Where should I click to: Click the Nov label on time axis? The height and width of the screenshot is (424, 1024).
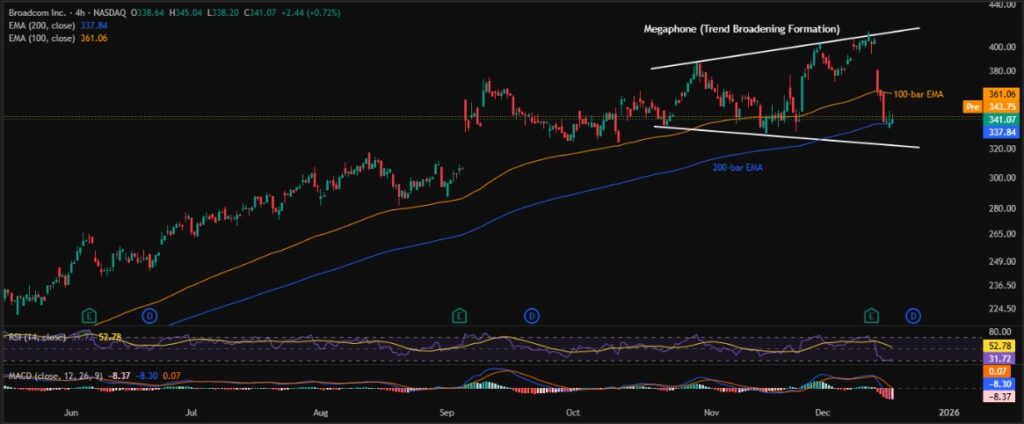point(712,412)
